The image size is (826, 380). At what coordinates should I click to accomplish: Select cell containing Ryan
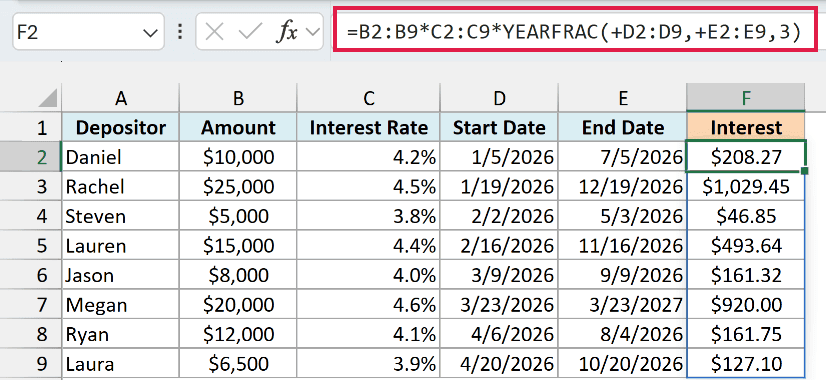click(121, 334)
